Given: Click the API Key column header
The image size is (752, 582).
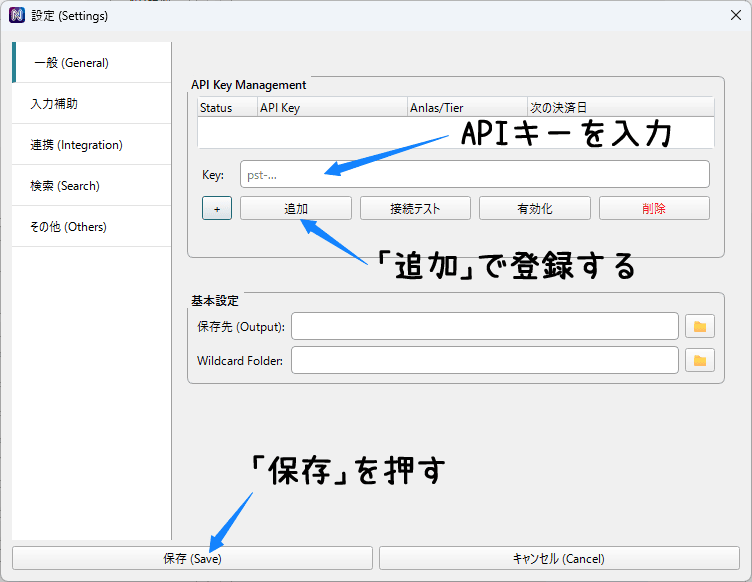Looking at the screenshot, I should point(332,107).
